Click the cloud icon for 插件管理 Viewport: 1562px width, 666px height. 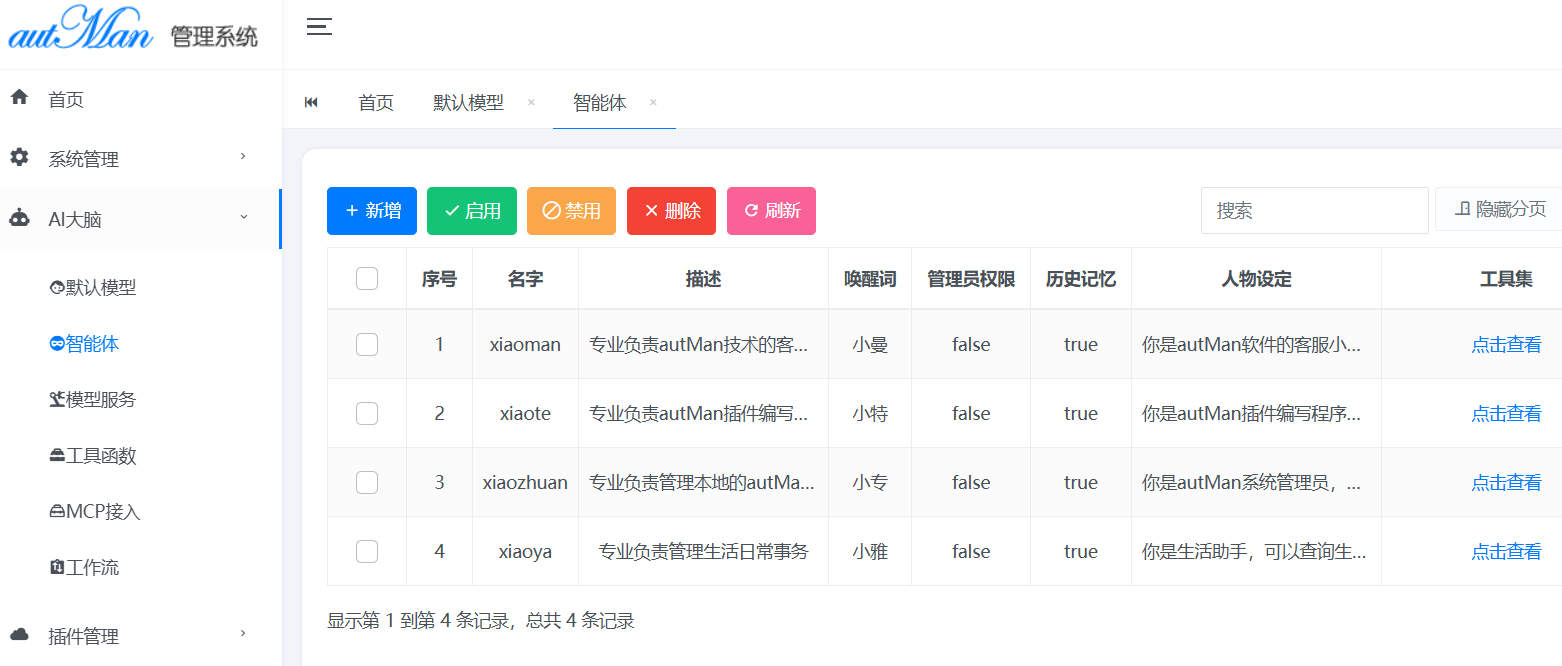(x=19, y=635)
